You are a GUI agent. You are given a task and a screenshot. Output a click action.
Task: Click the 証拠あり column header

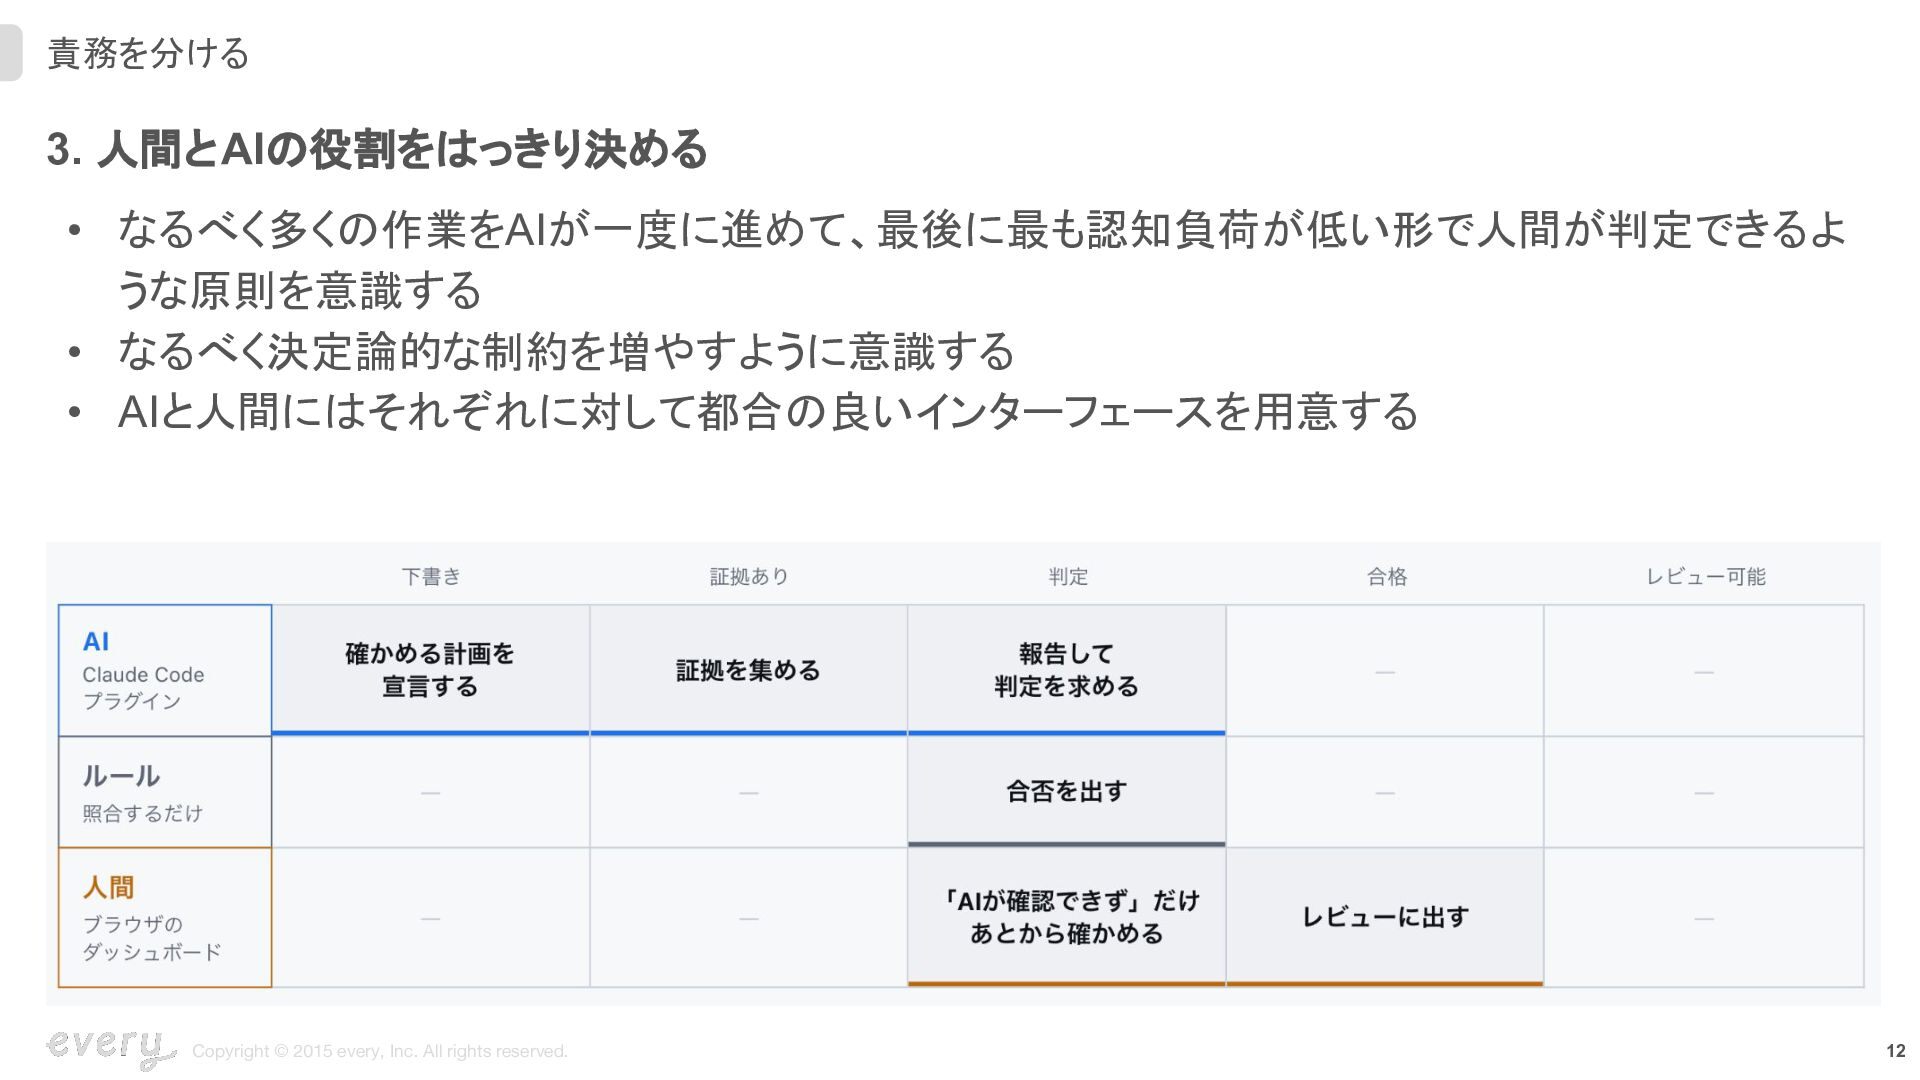pyautogui.click(x=749, y=576)
